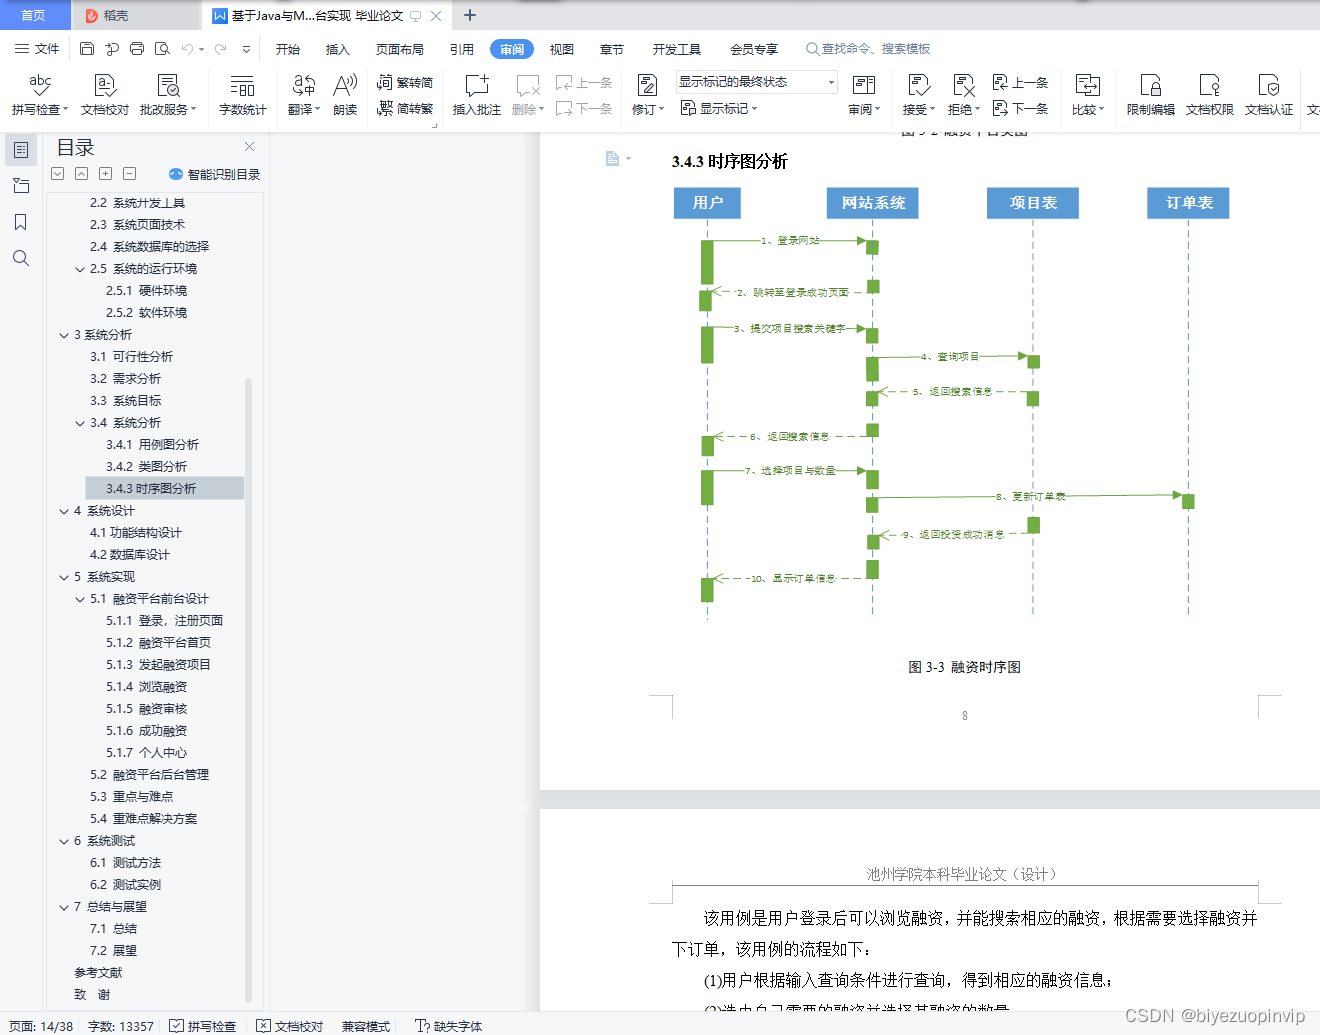Click the page icon beside heading 3.4.3
Viewport: 1320px width, 1035px height.
click(x=612, y=158)
